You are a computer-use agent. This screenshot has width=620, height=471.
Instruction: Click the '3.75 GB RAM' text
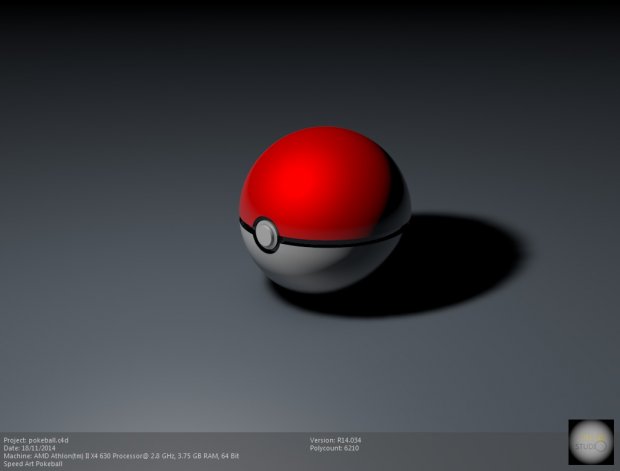coord(210,457)
